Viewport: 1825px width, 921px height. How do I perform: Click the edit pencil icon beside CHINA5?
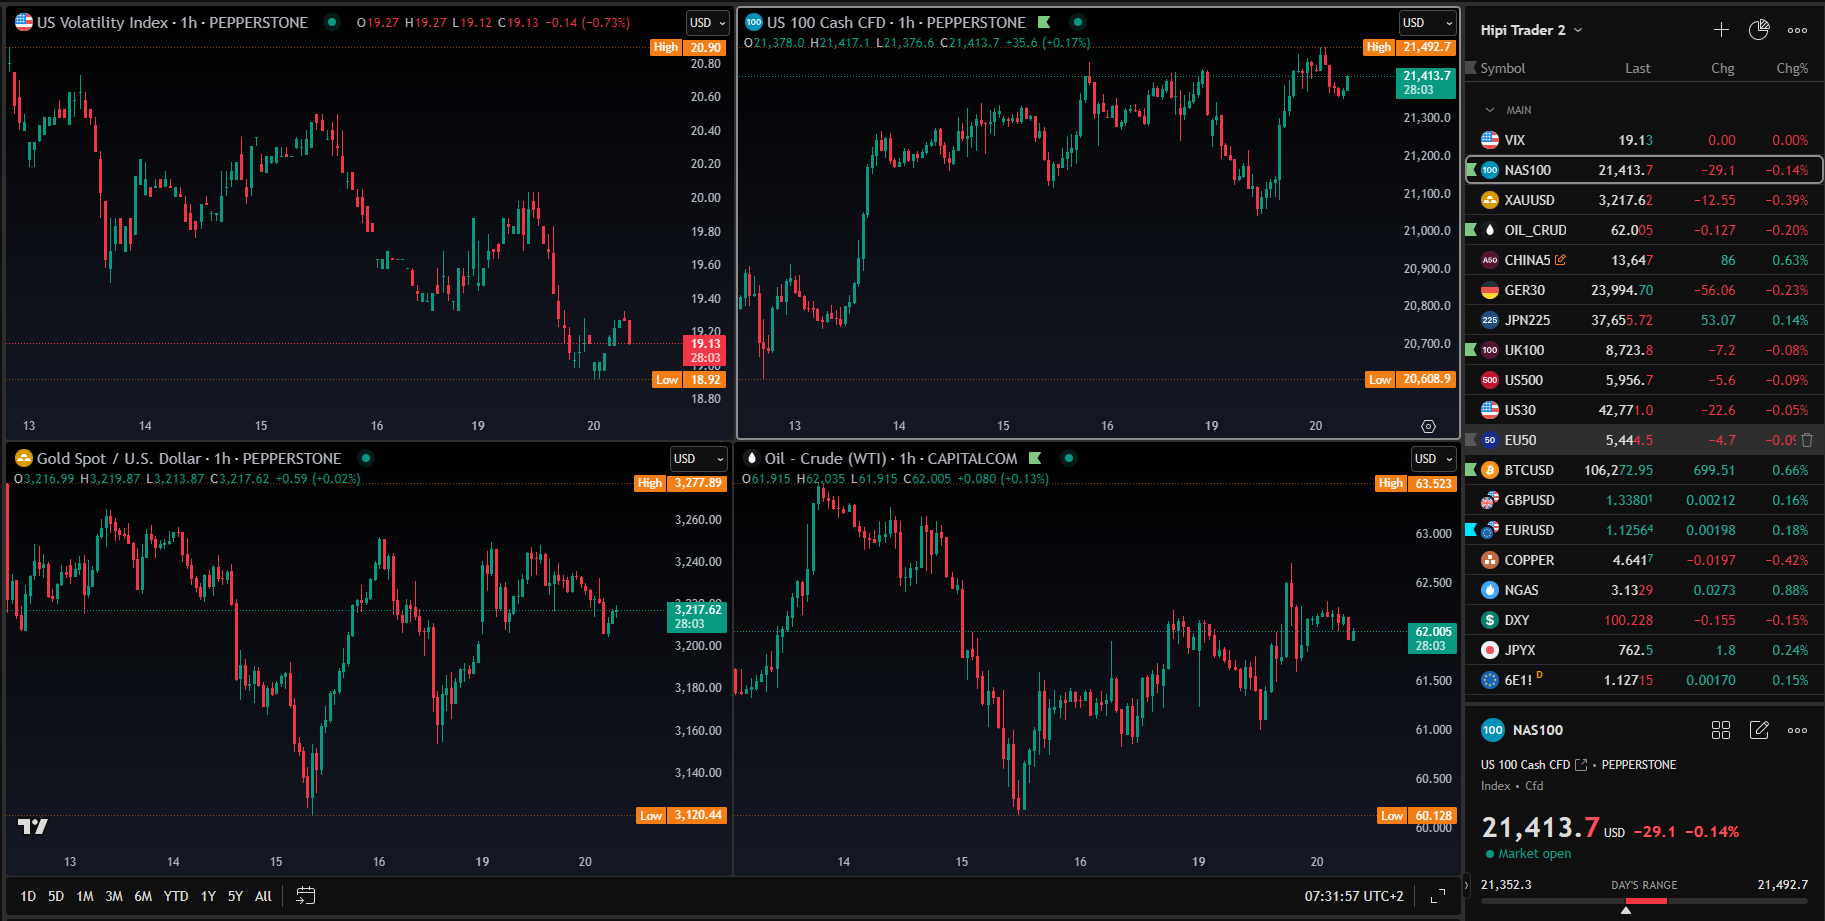(1560, 260)
